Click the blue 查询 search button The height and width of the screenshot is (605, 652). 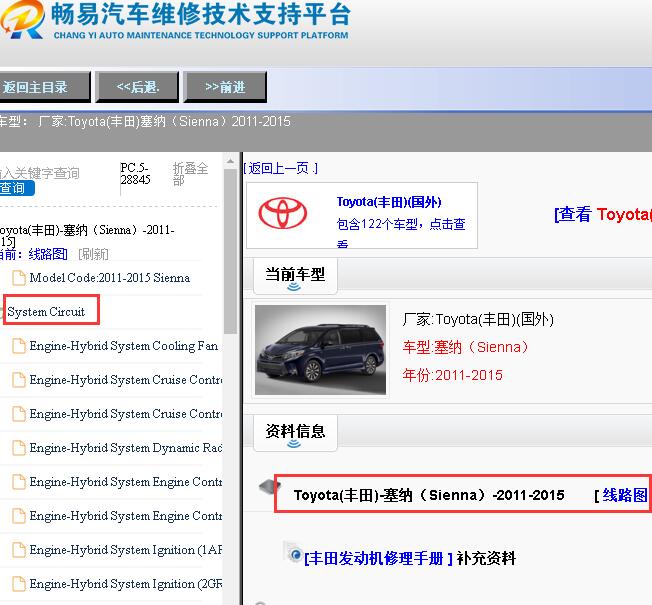click(16, 188)
